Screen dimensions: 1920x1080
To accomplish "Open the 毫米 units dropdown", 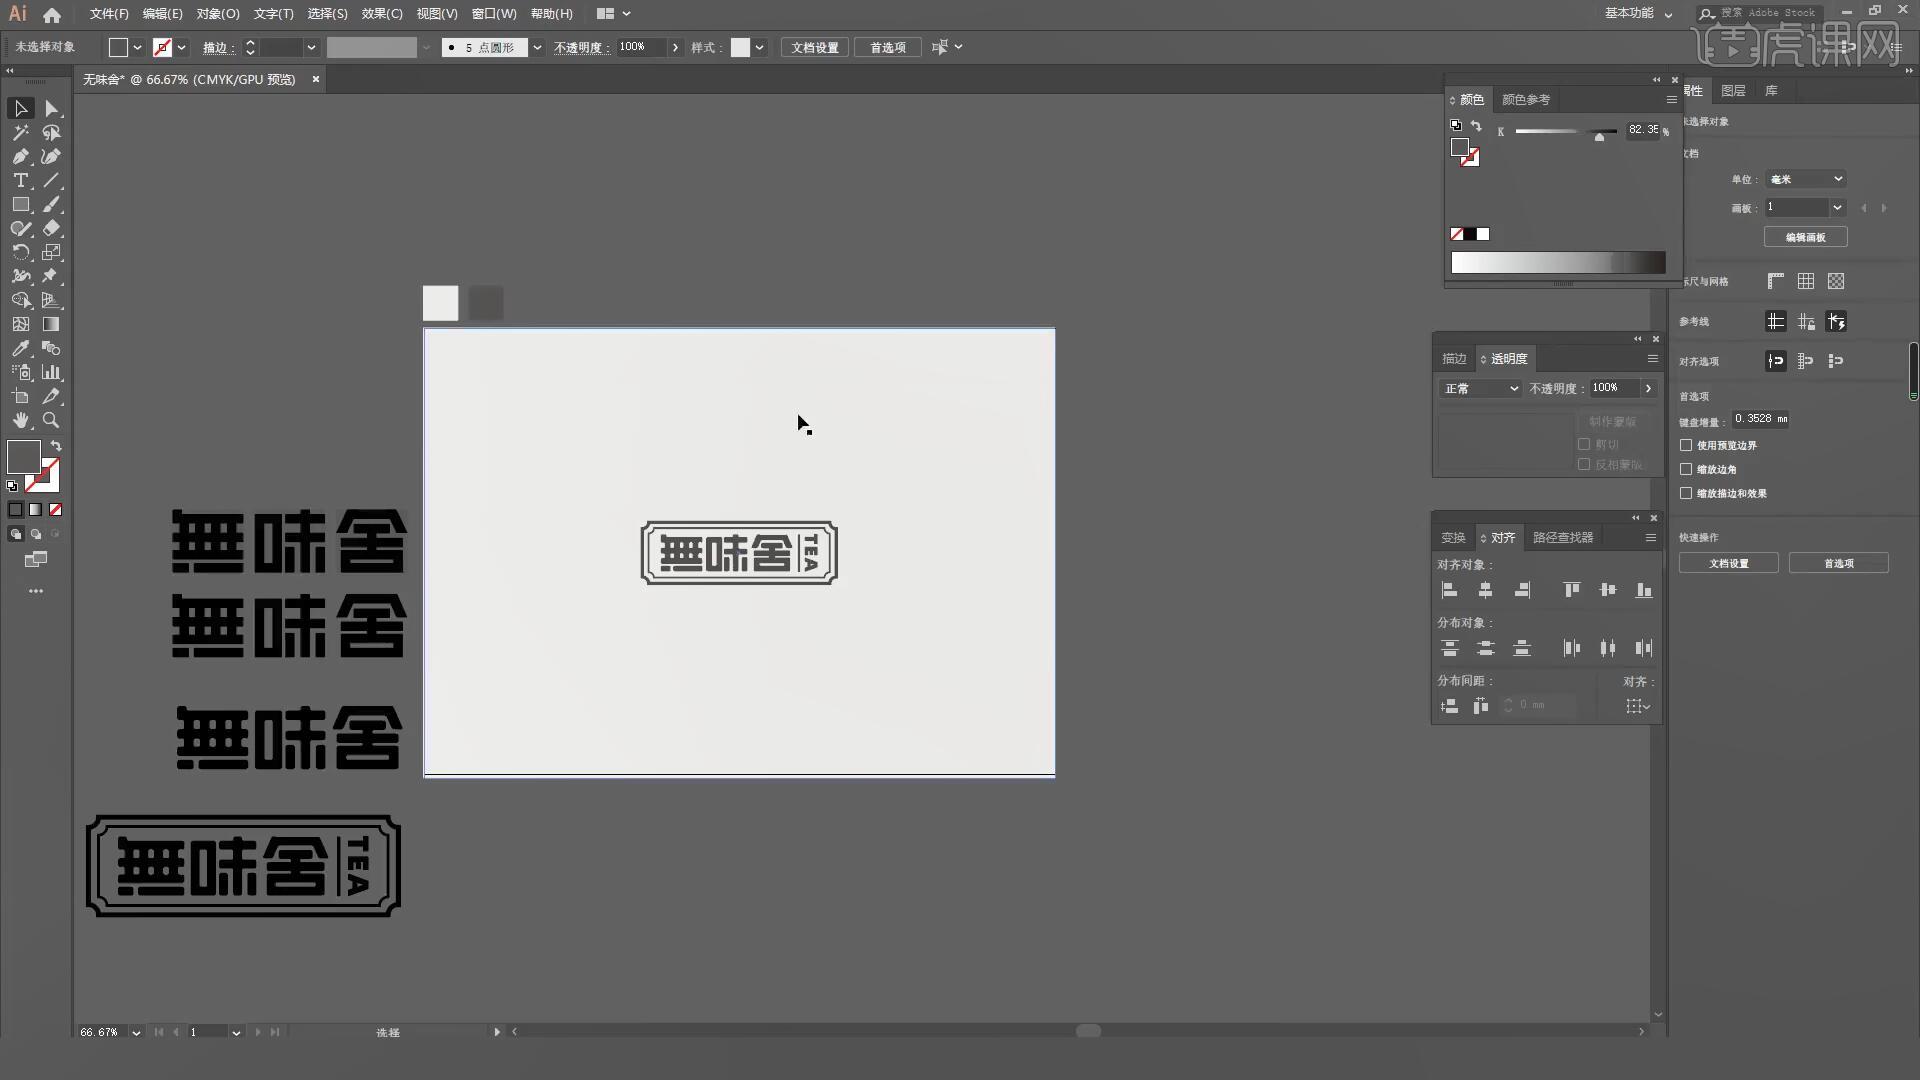I will click(x=1805, y=179).
